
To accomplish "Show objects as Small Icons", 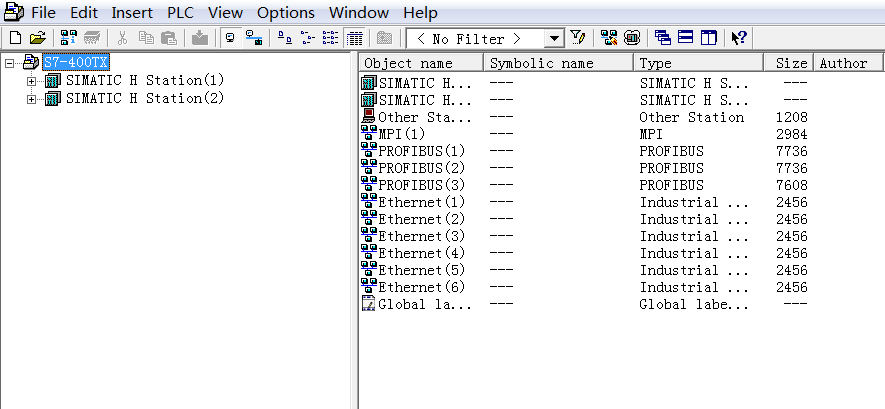I will [308, 38].
